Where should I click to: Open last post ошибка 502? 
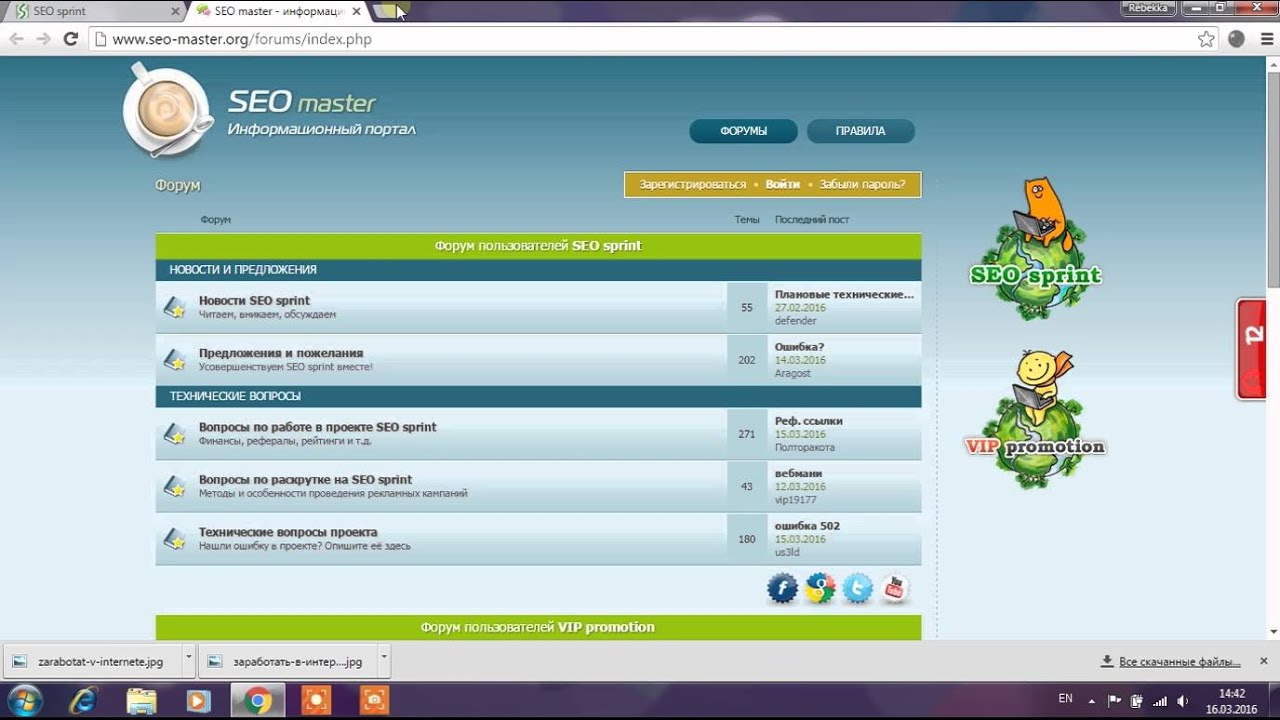tap(807, 526)
